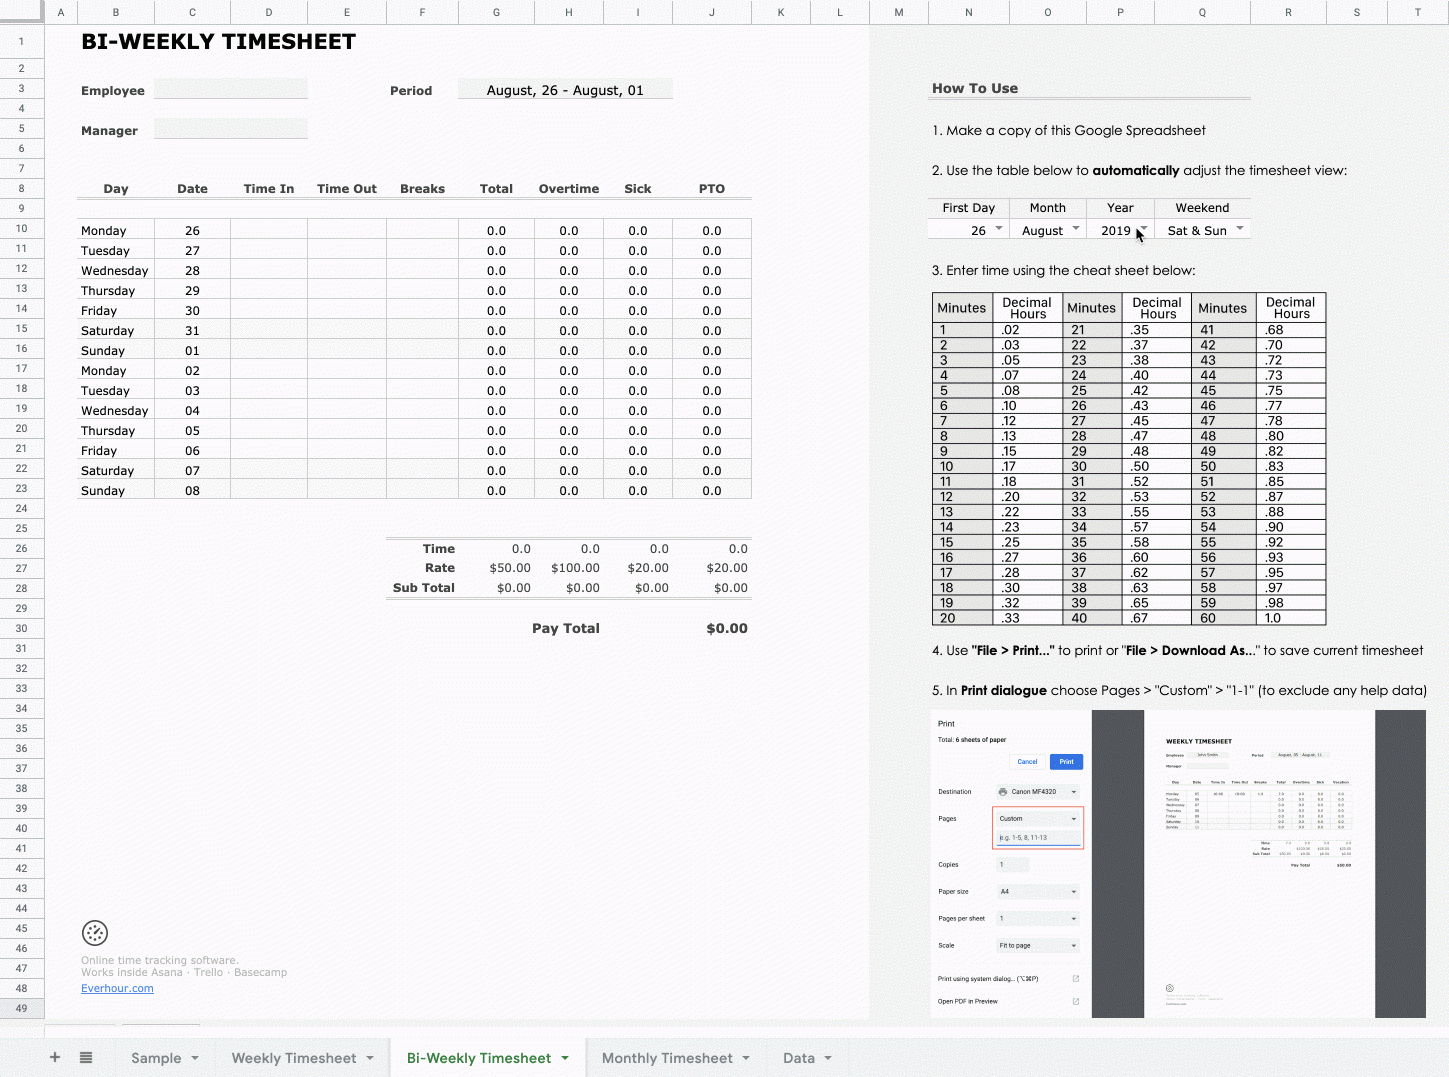1449x1077 pixels.
Task: Click the Employee input field
Action: (x=231, y=89)
